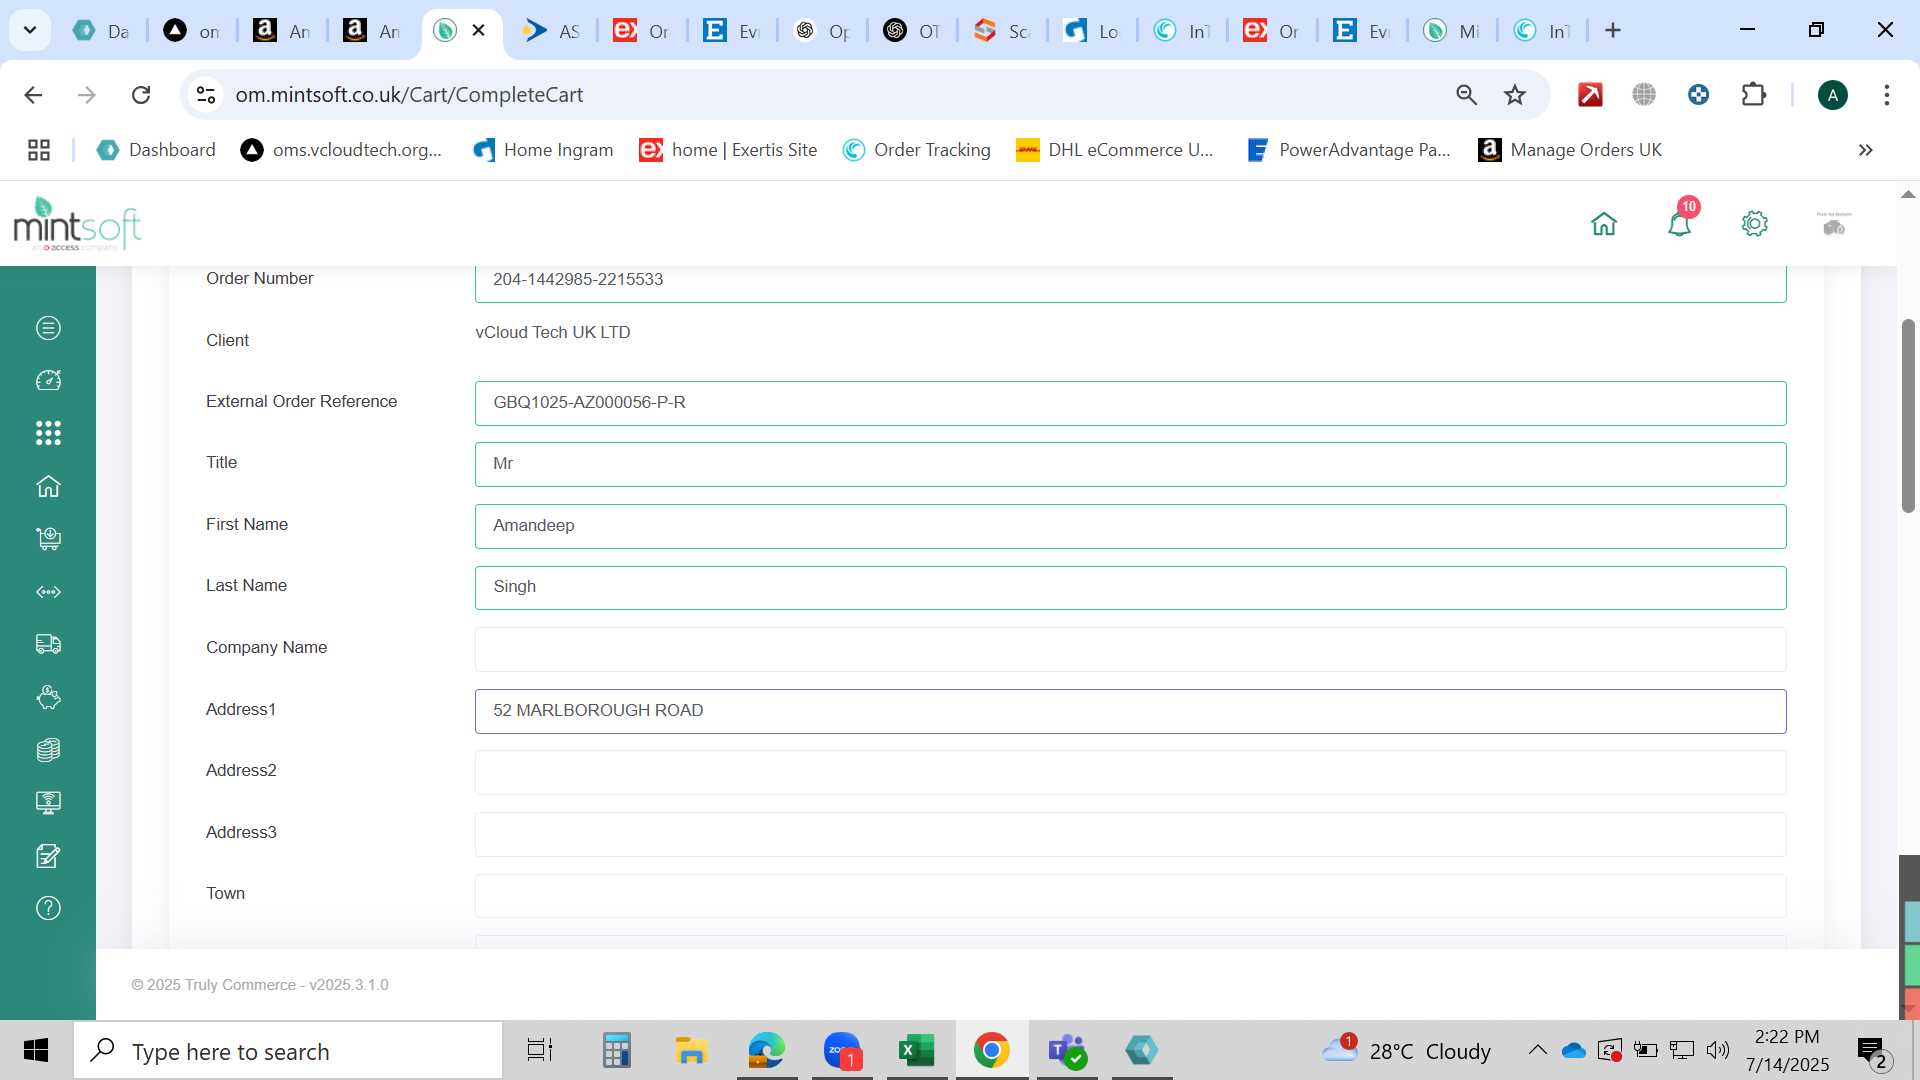The width and height of the screenshot is (1920, 1080).
Task: Switch to the Lo browser tab
Action: click(1092, 31)
